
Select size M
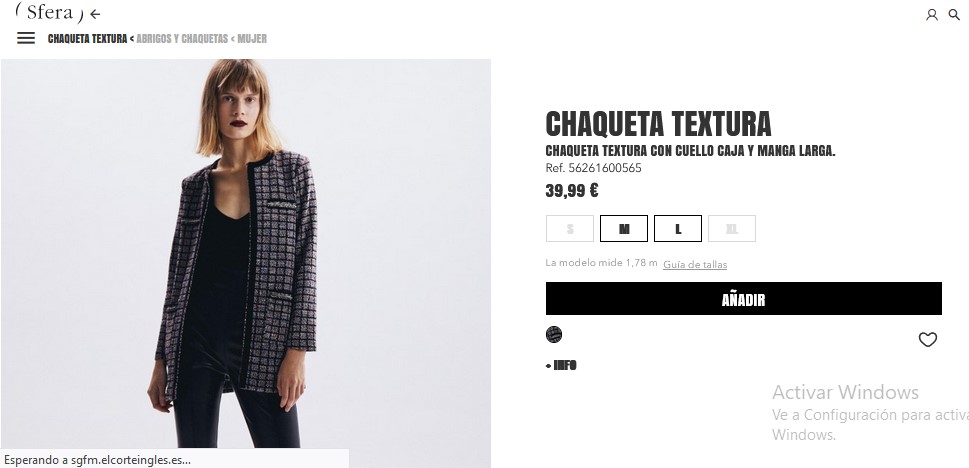tap(624, 229)
